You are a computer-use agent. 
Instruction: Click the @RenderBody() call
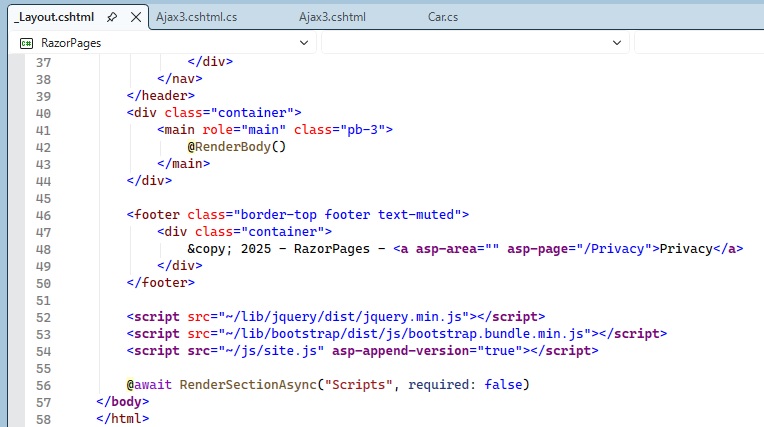click(237, 147)
